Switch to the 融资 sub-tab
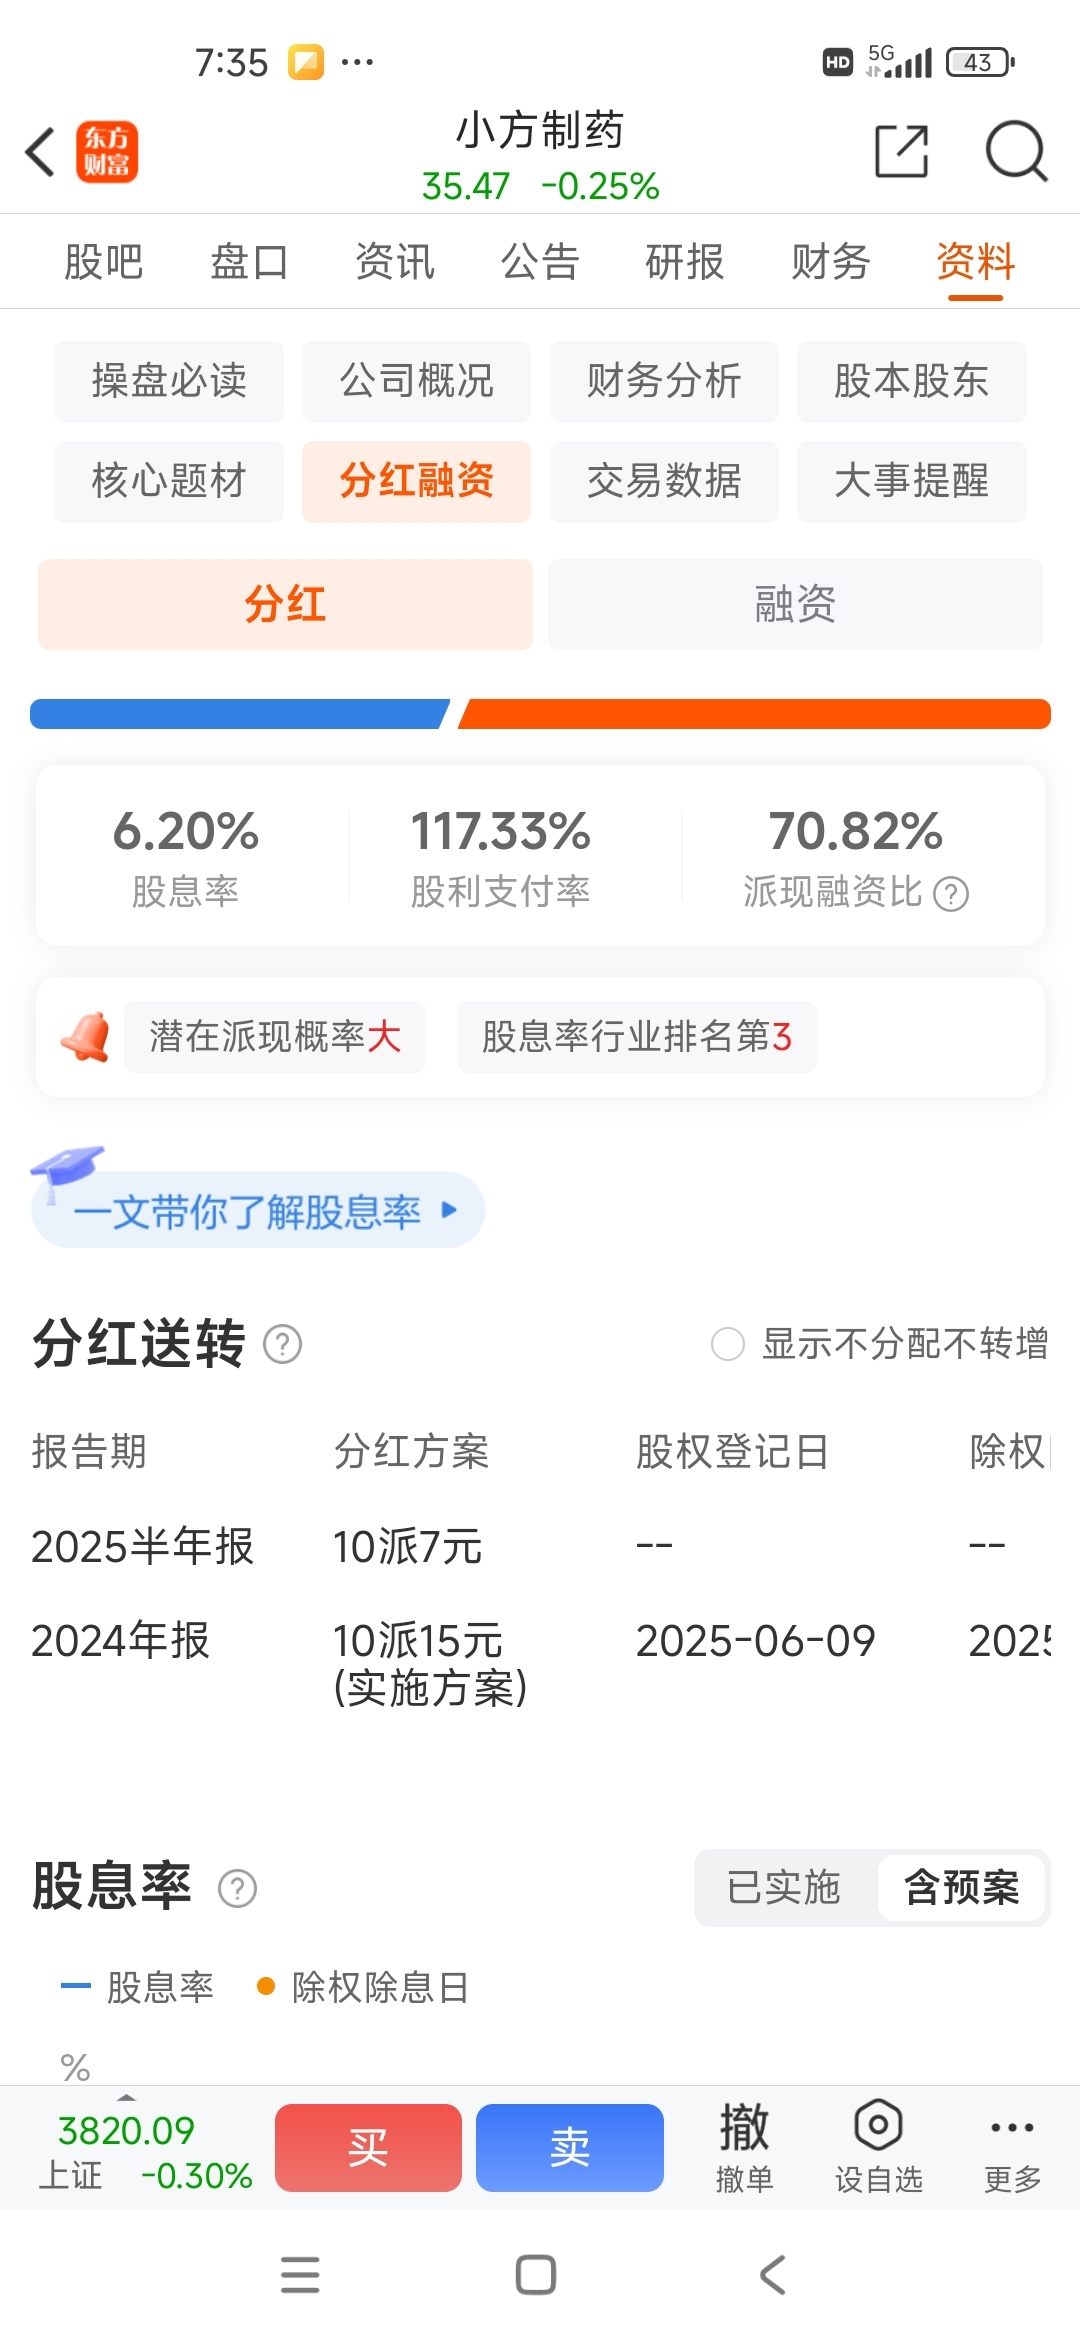 tap(795, 604)
